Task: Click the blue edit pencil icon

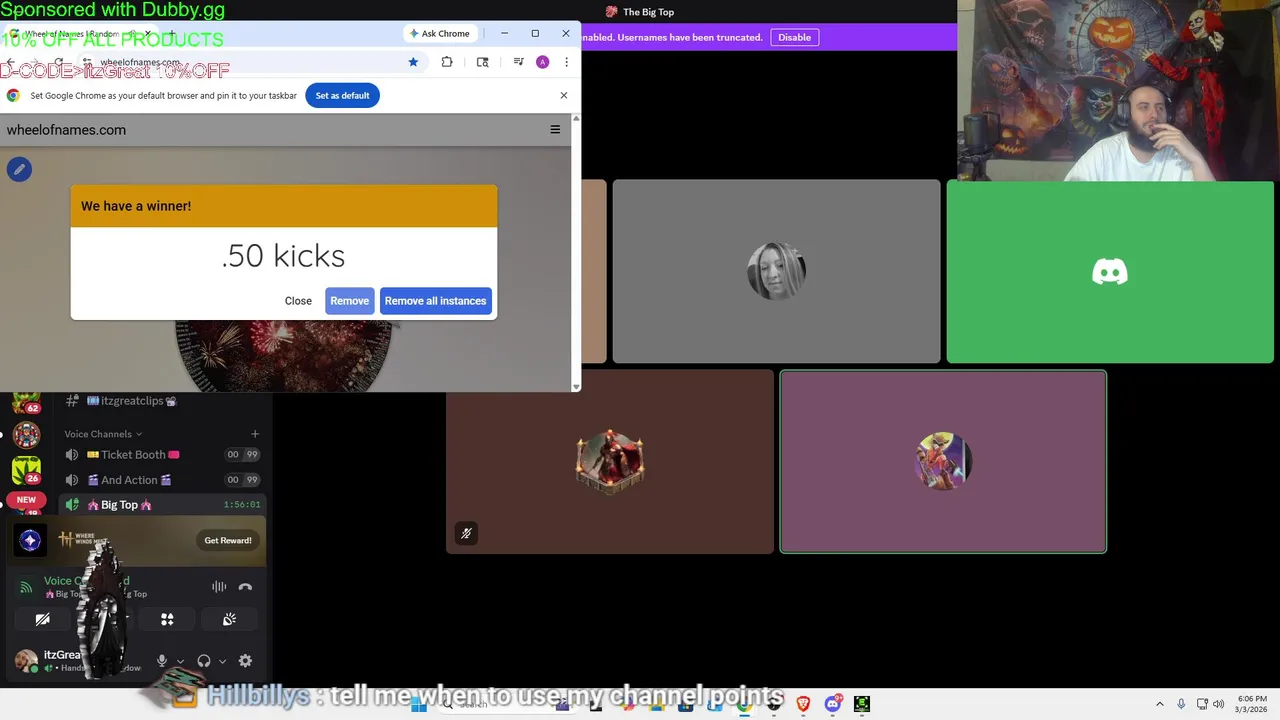Action: pos(19,169)
